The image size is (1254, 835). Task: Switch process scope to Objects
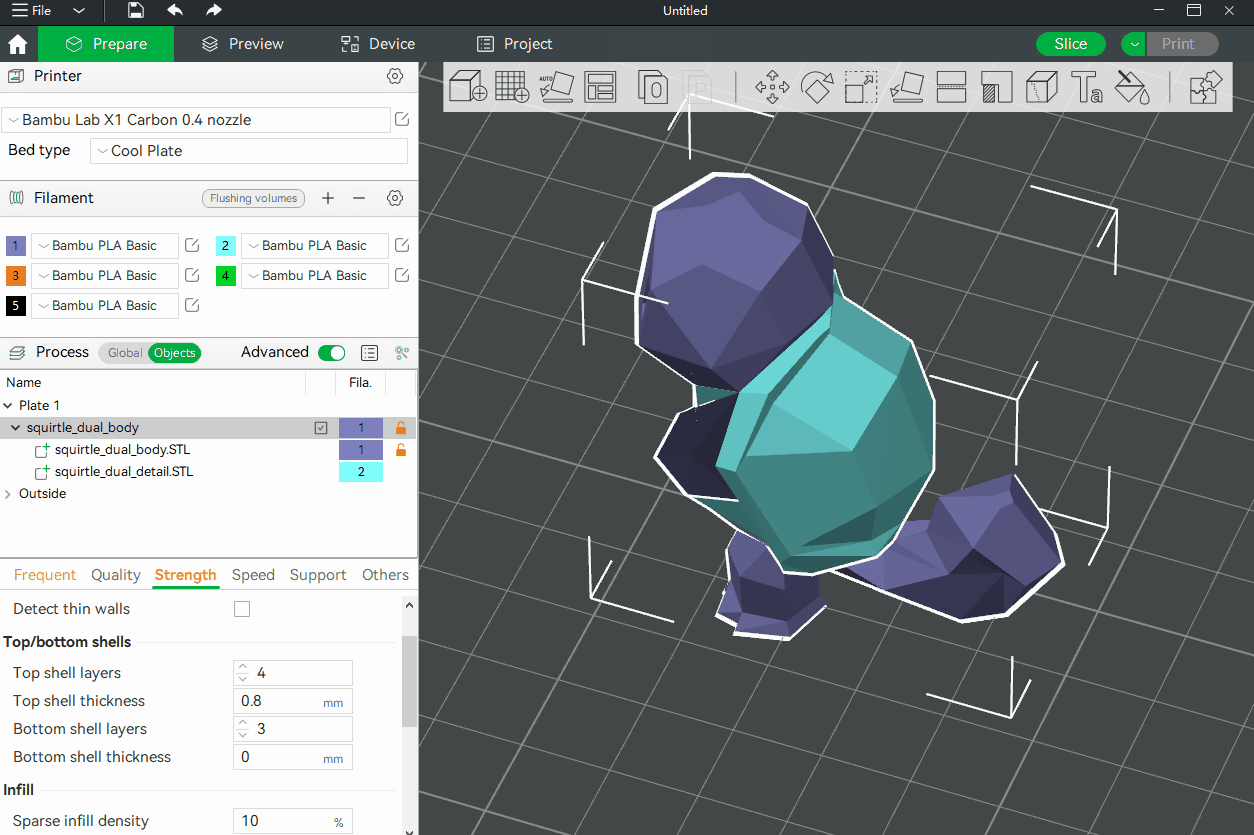click(174, 353)
